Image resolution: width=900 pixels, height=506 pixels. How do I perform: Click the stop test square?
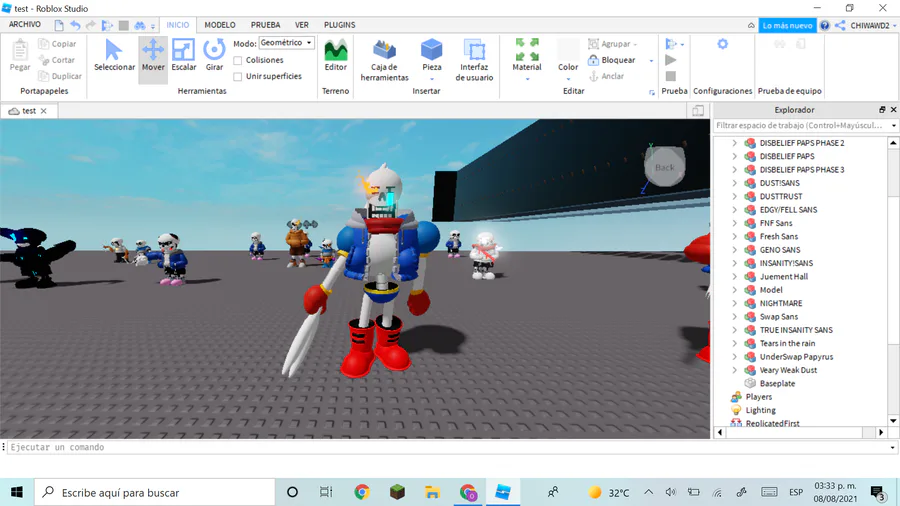pyautogui.click(x=670, y=76)
